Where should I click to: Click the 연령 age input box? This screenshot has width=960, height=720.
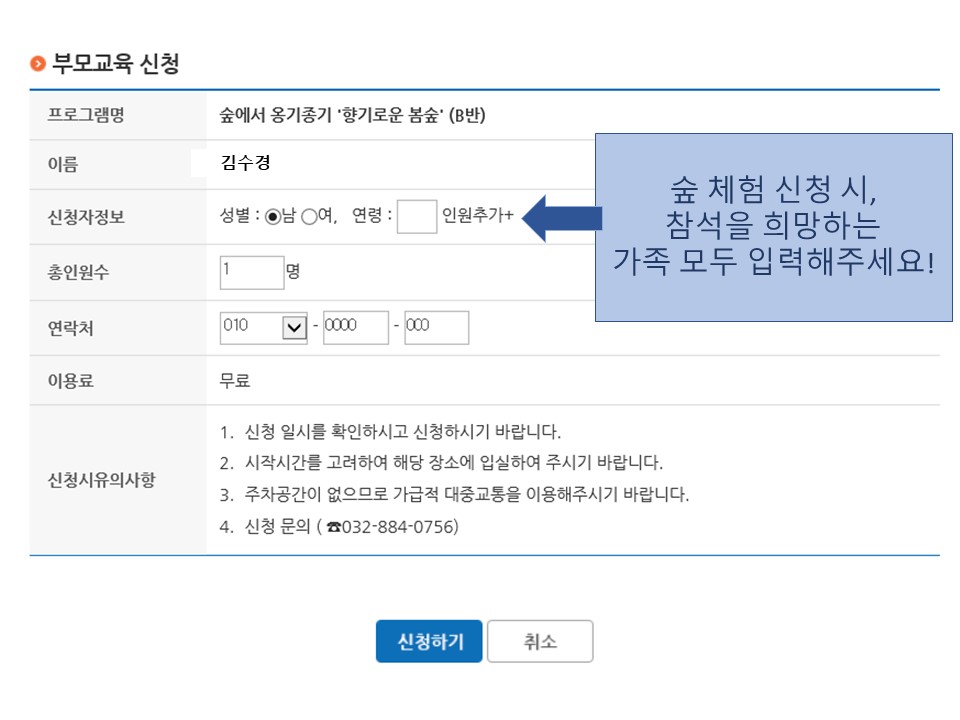point(417,216)
